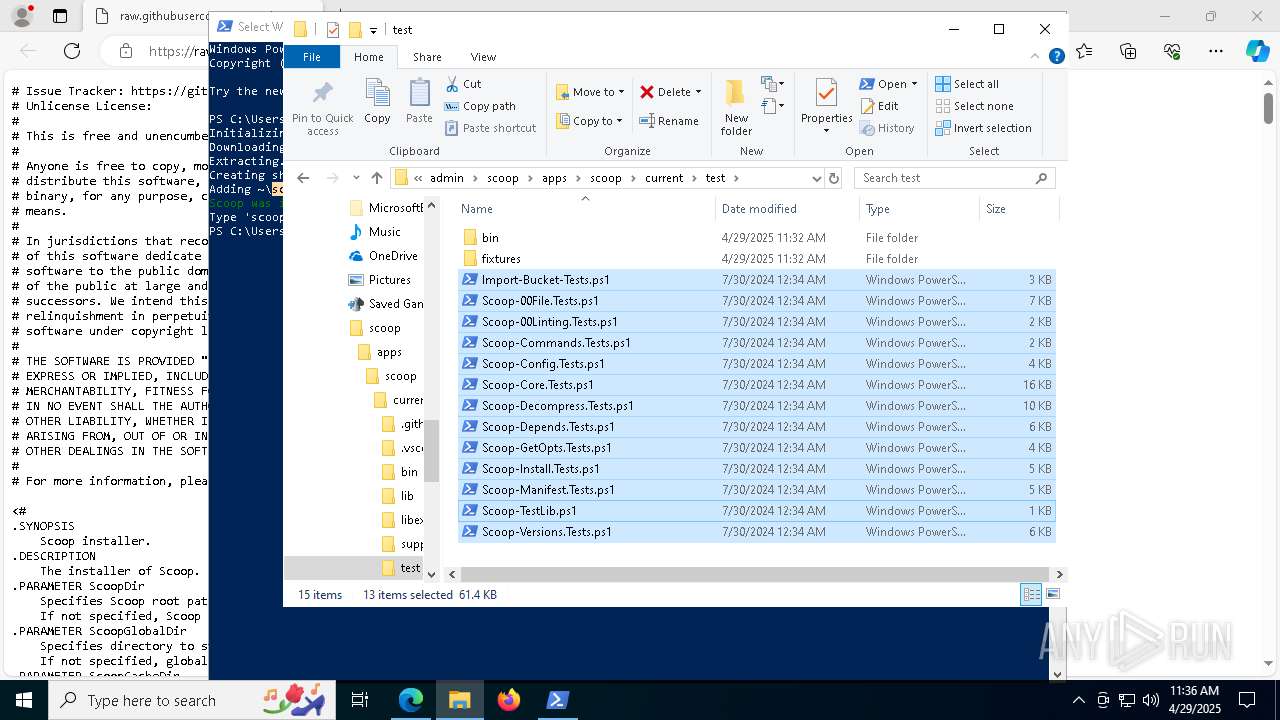Click the navigation pane scroll down arrow
The height and width of the screenshot is (720, 1280).
432,574
